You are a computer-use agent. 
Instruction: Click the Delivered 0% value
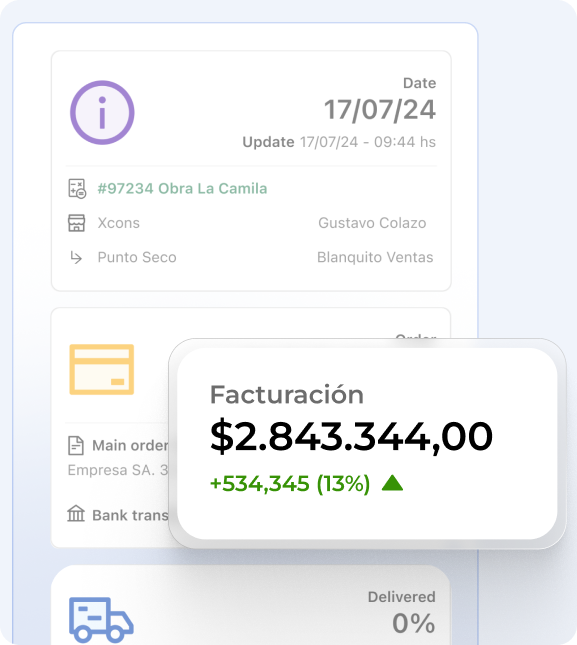pos(414,624)
